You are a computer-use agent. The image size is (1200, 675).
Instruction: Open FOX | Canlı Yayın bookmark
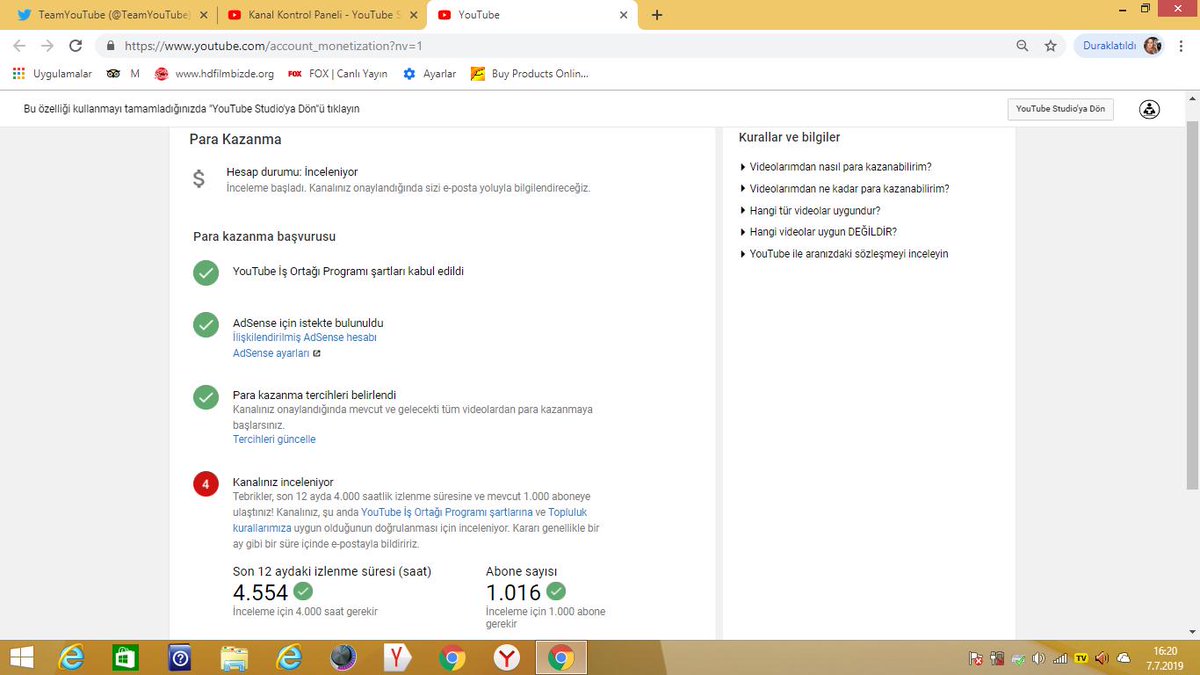(337, 74)
